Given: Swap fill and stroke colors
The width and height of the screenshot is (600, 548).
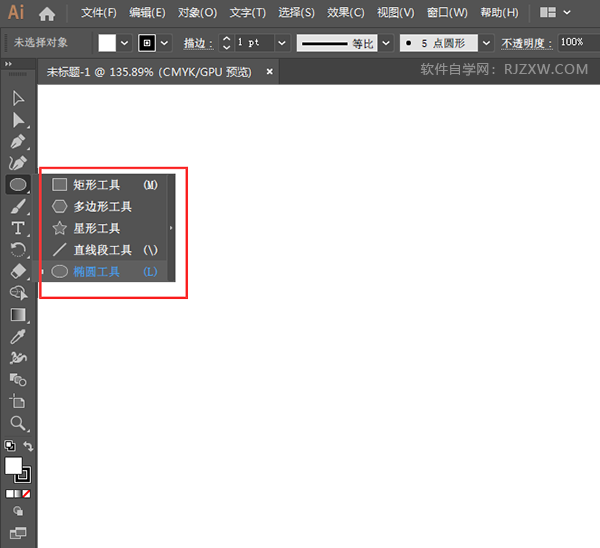Looking at the screenshot, I should coord(28,445).
